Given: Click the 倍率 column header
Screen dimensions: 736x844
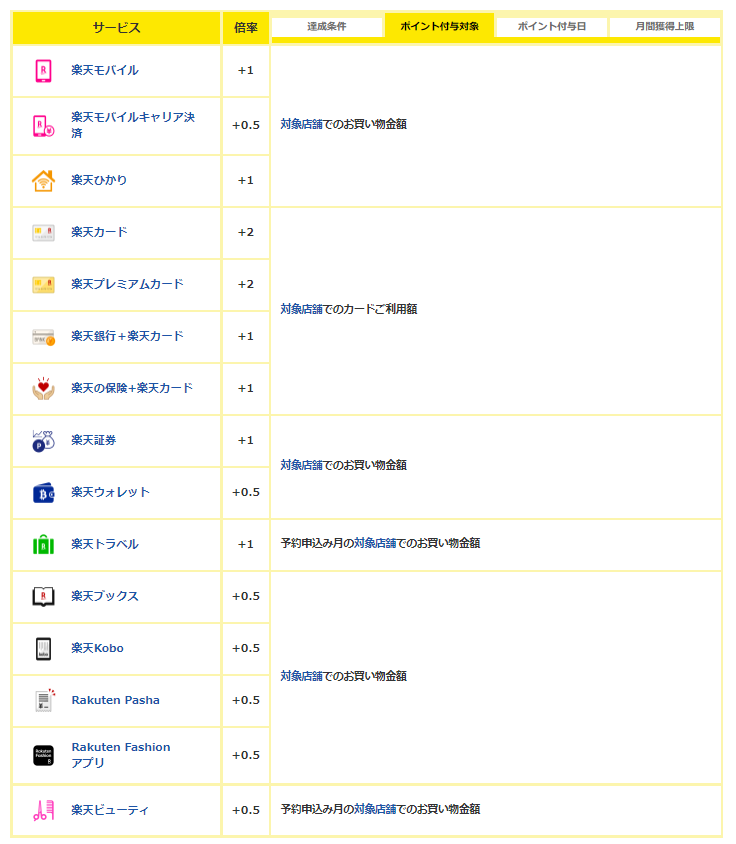Looking at the screenshot, I should tap(246, 27).
